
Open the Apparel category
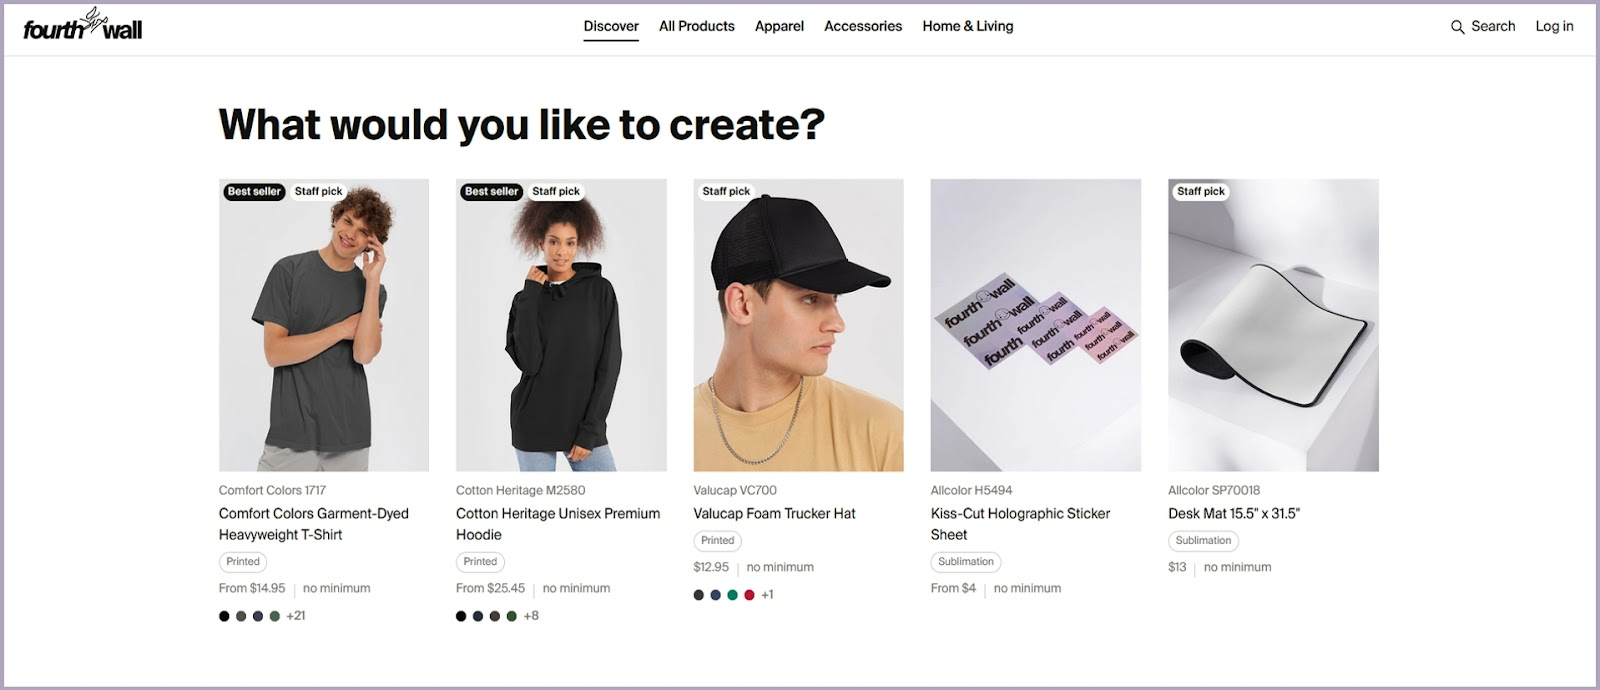pyautogui.click(x=779, y=26)
